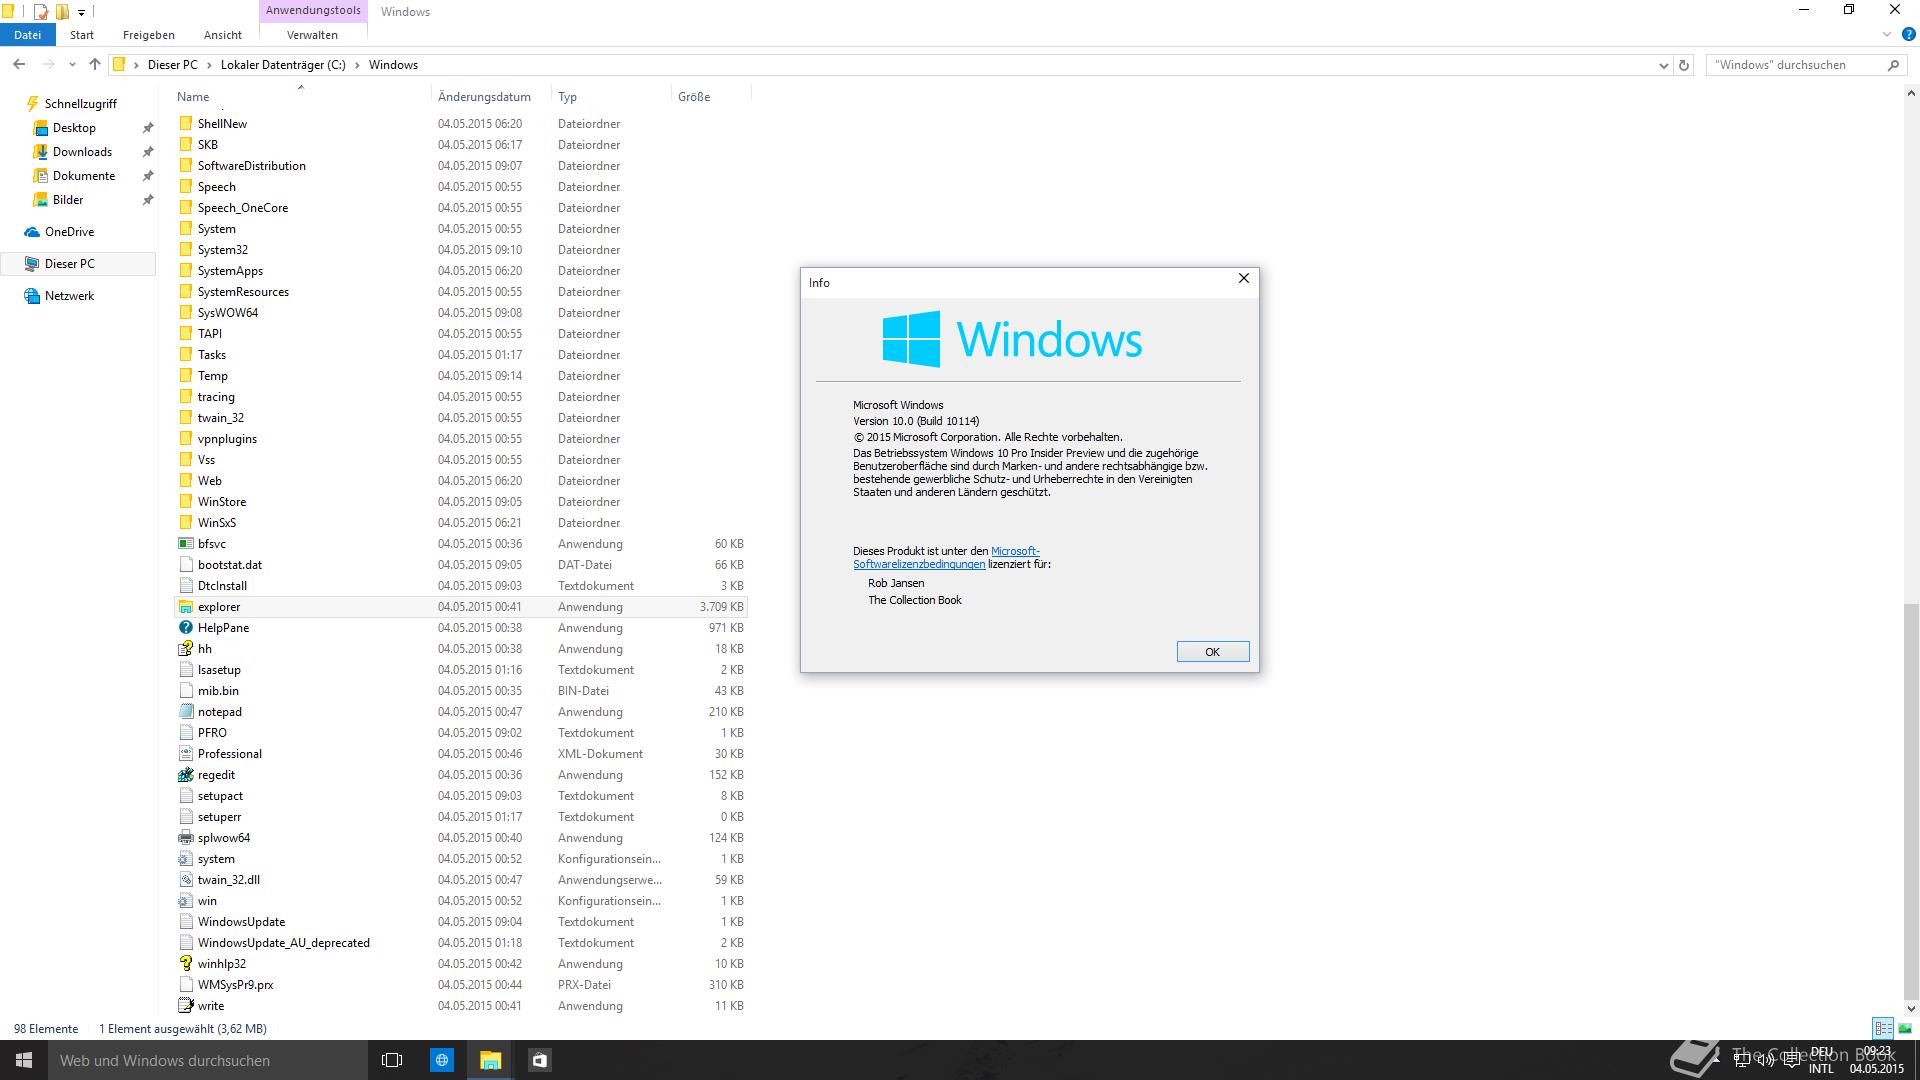Select the write application icon
The image size is (1920, 1080).
pos(186,1006)
